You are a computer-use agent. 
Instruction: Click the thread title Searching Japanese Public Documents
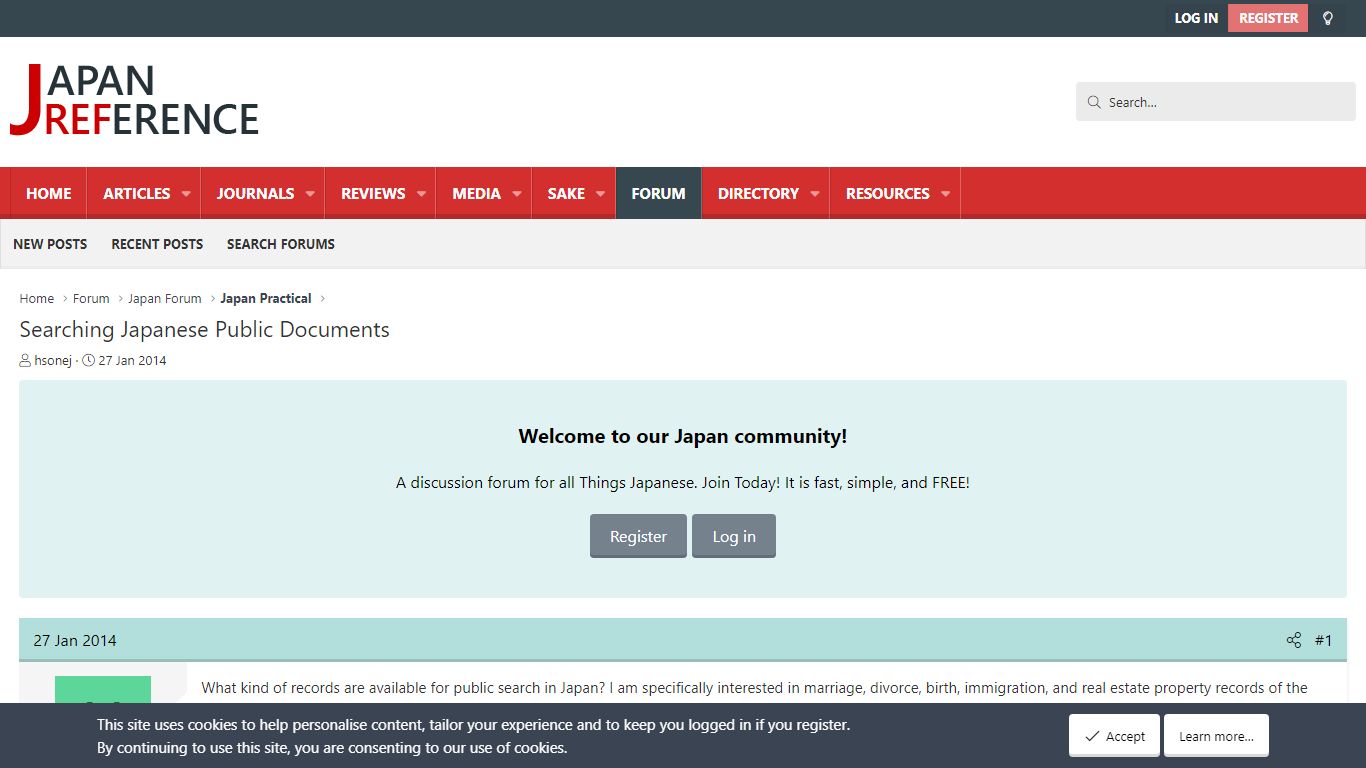pos(205,330)
